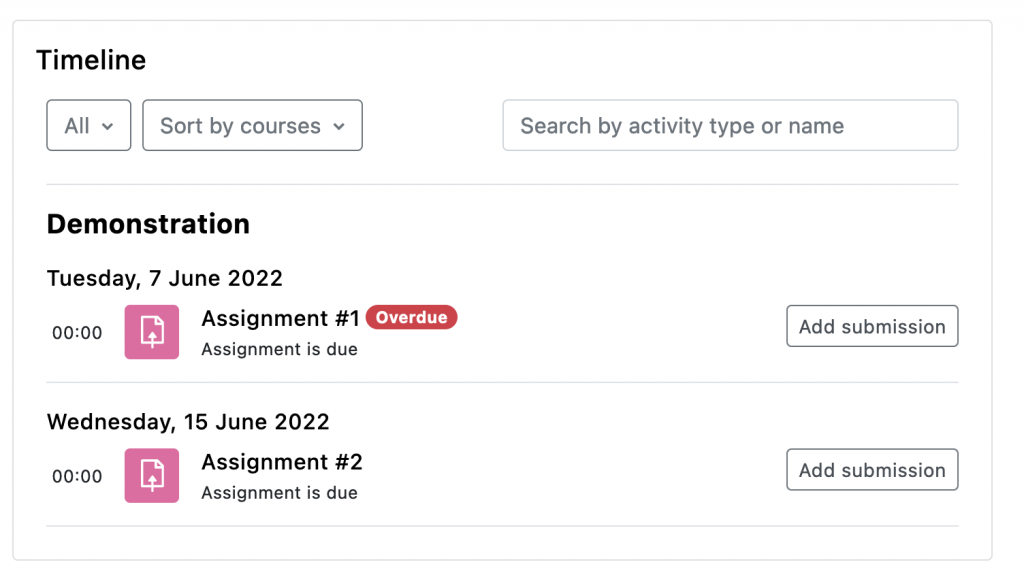Open the Assignment #2 link

tap(282, 462)
